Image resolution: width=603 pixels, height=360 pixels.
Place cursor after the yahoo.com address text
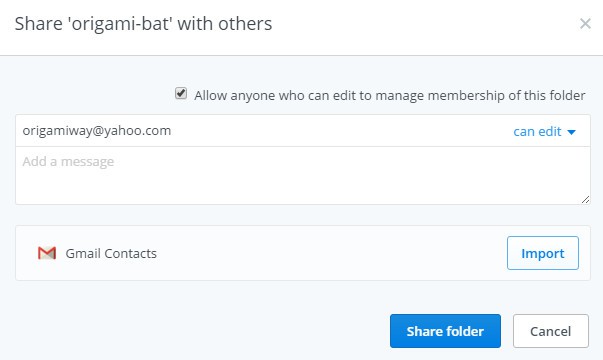point(172,131)
